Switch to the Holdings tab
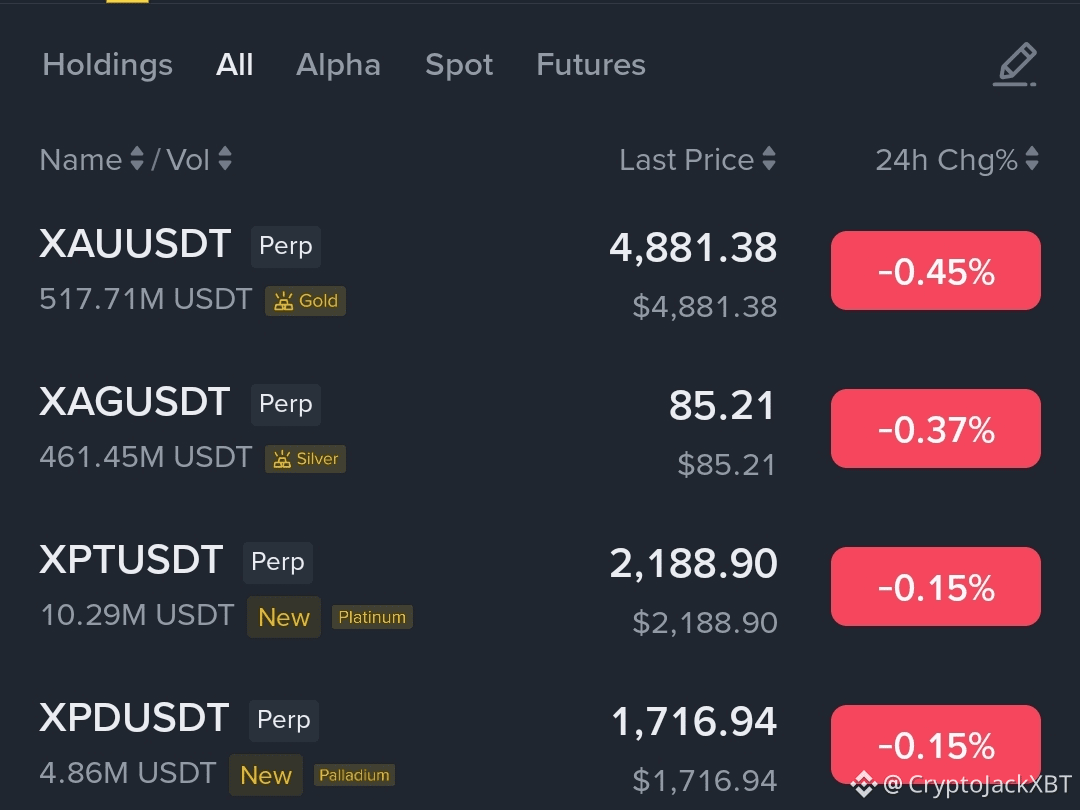This screenshot has height=810, width=1080. coord(107,65)
